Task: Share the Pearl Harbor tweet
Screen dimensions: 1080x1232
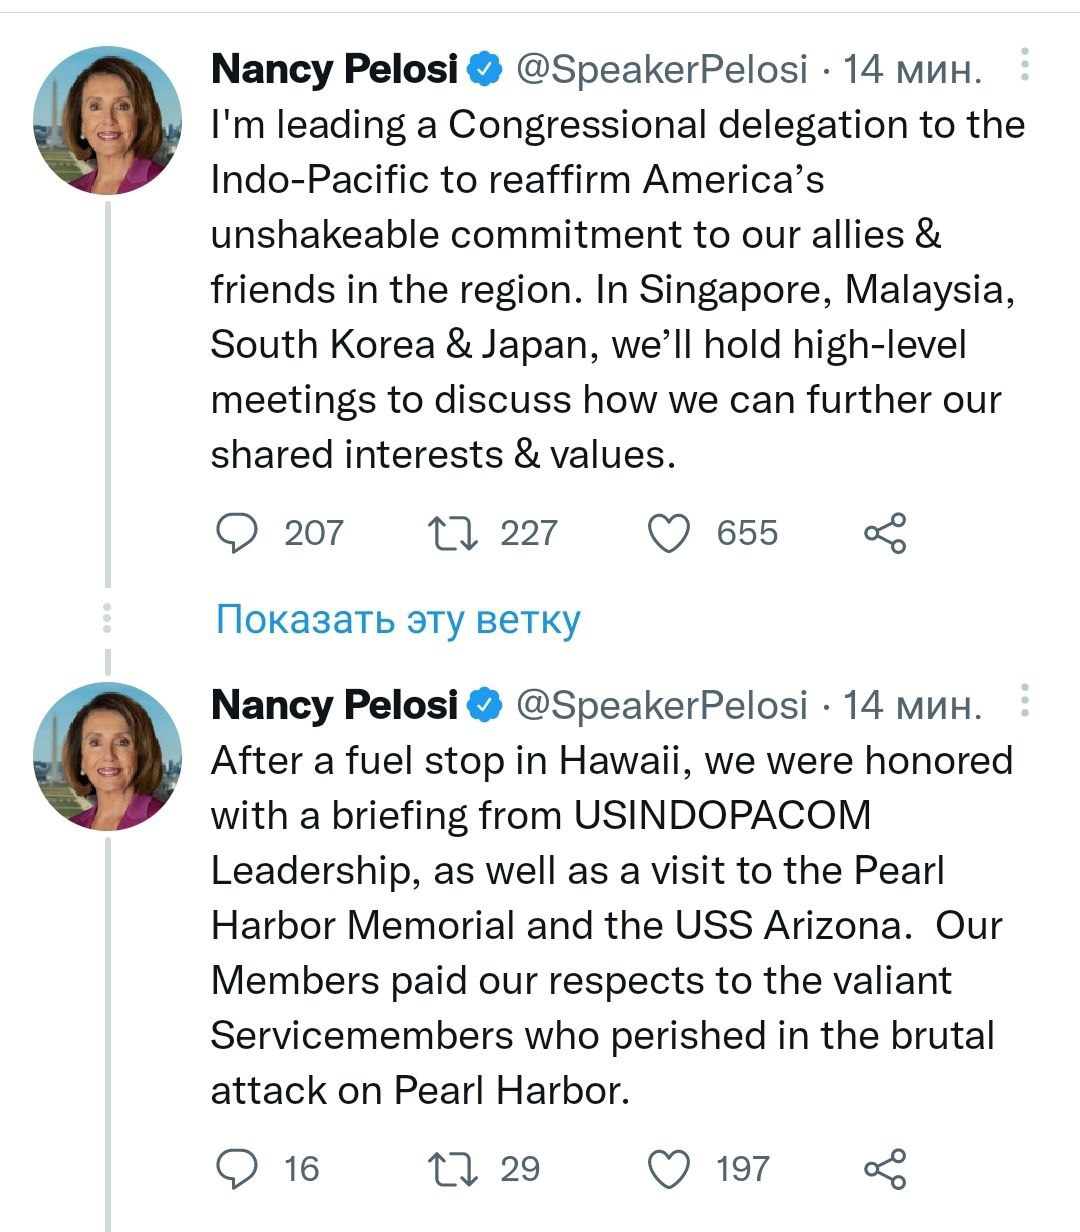Action: 885,1169
